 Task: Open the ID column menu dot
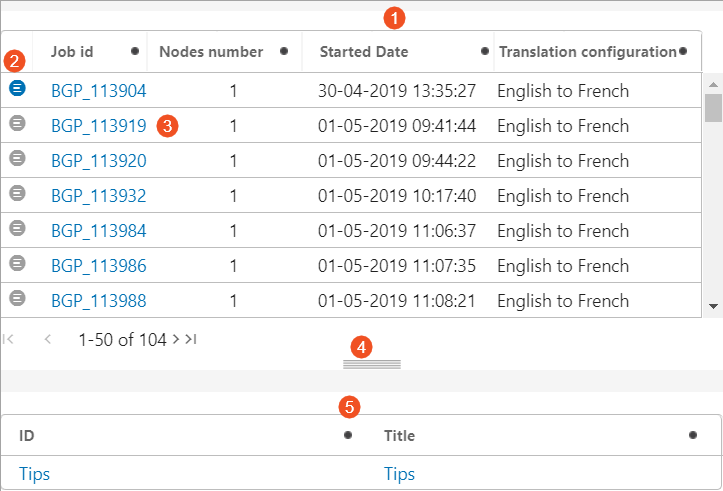pyautogui.click(x=348, y=435)
